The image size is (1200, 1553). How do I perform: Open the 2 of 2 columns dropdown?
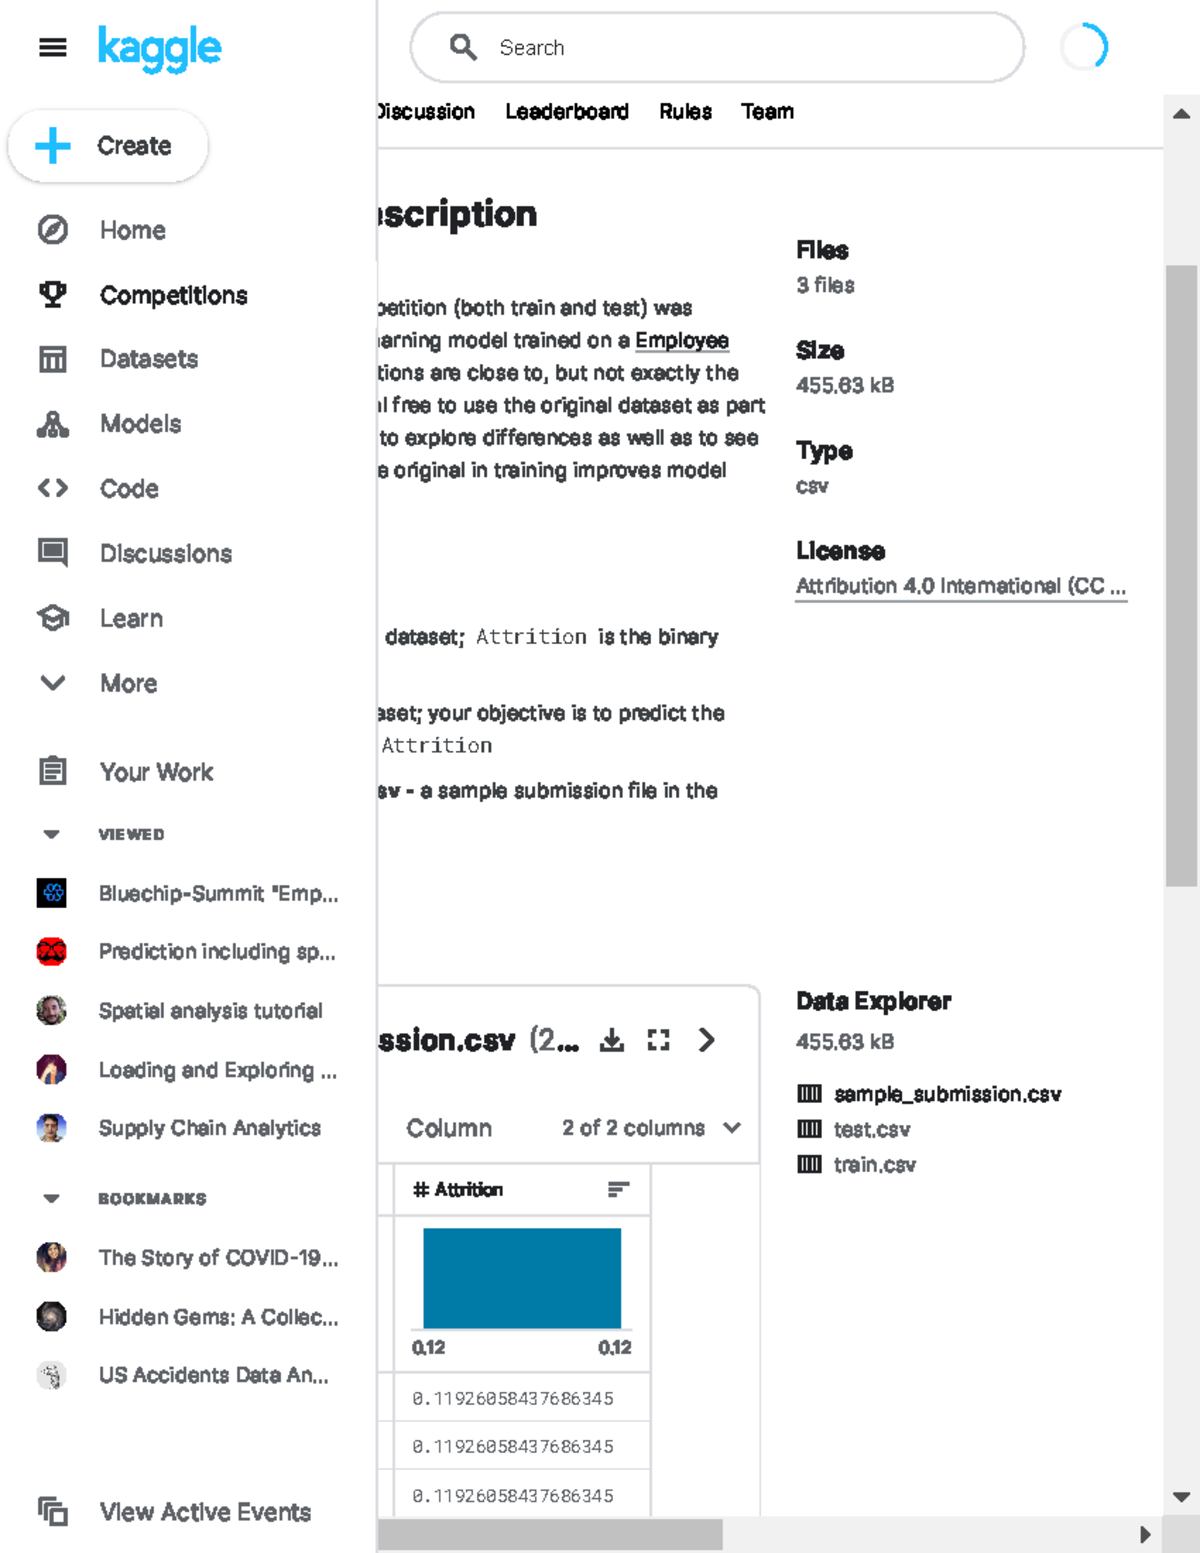click(651, 1128)
